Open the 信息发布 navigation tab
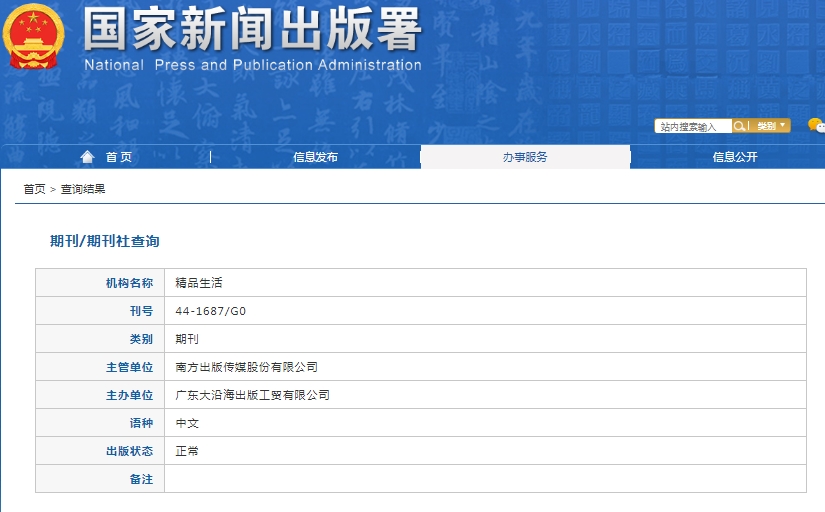The image size is (825, 512). click(x=315, y=157)
